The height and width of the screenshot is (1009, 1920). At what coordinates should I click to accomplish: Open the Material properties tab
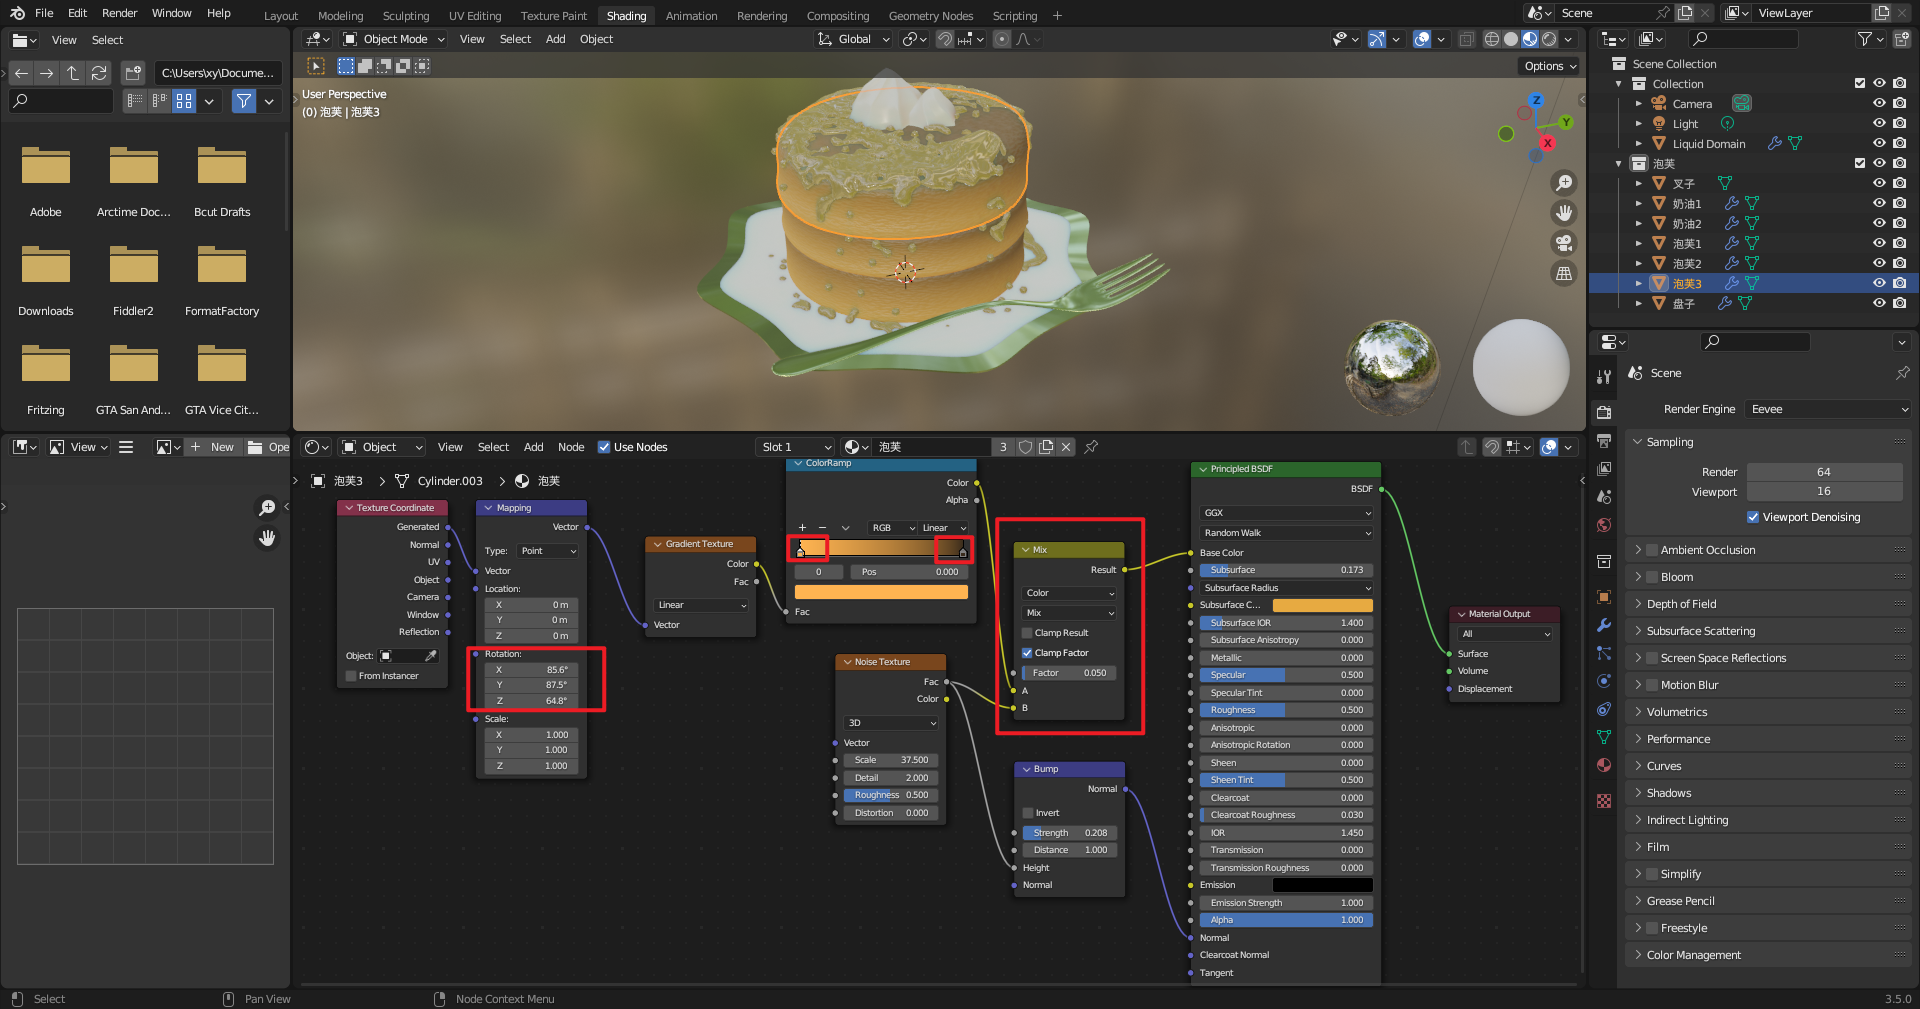point(1604,765)
